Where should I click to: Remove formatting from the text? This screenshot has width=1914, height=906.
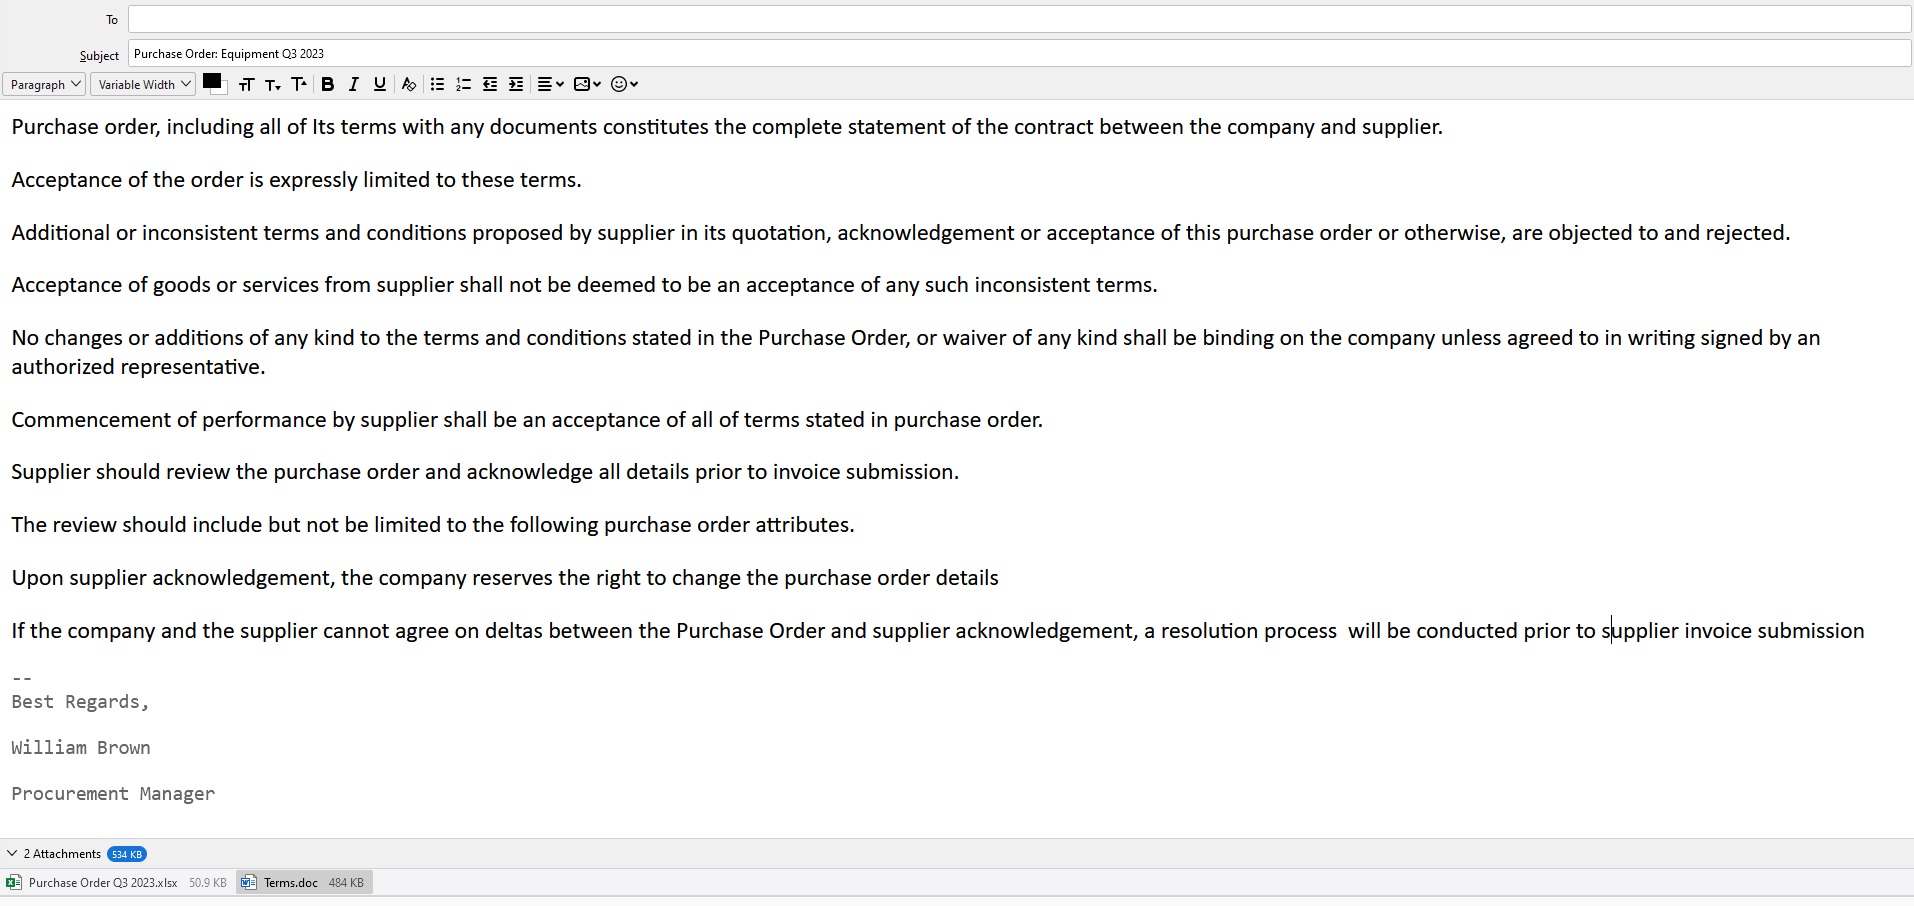[408, 84]
